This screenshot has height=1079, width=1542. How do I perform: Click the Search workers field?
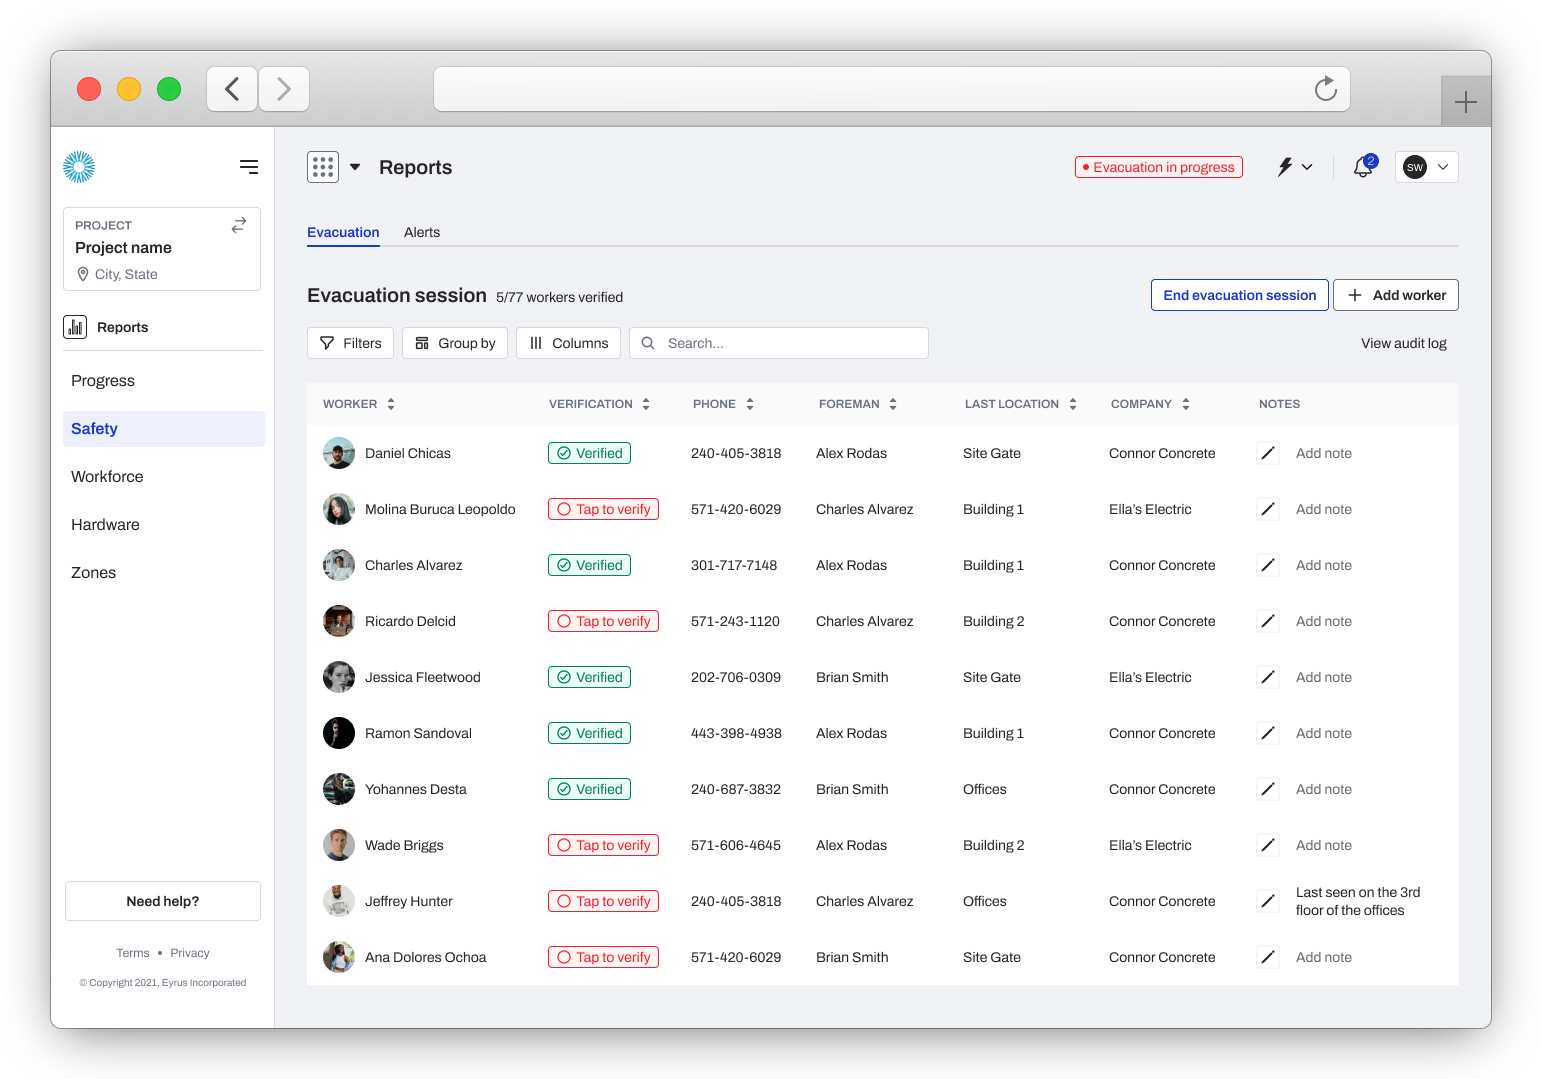pos(779,343)
